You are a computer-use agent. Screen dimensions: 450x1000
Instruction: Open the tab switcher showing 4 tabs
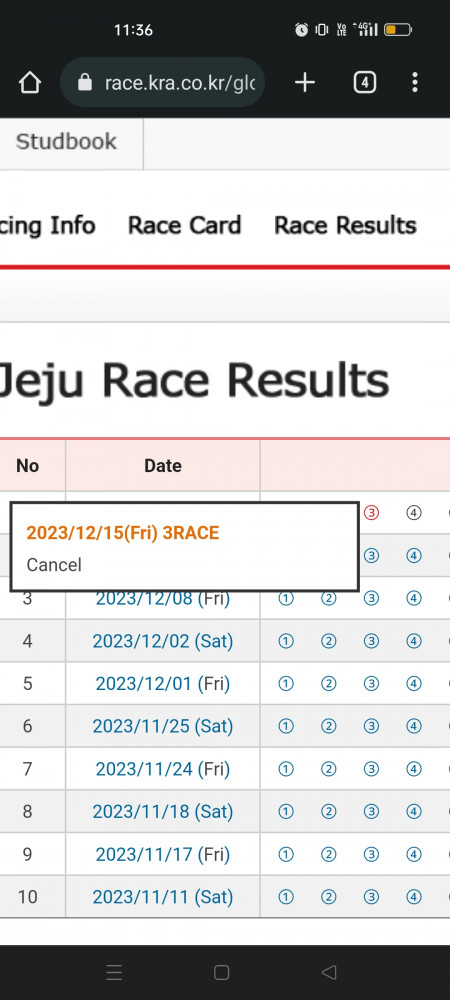[x=365, y=82]
